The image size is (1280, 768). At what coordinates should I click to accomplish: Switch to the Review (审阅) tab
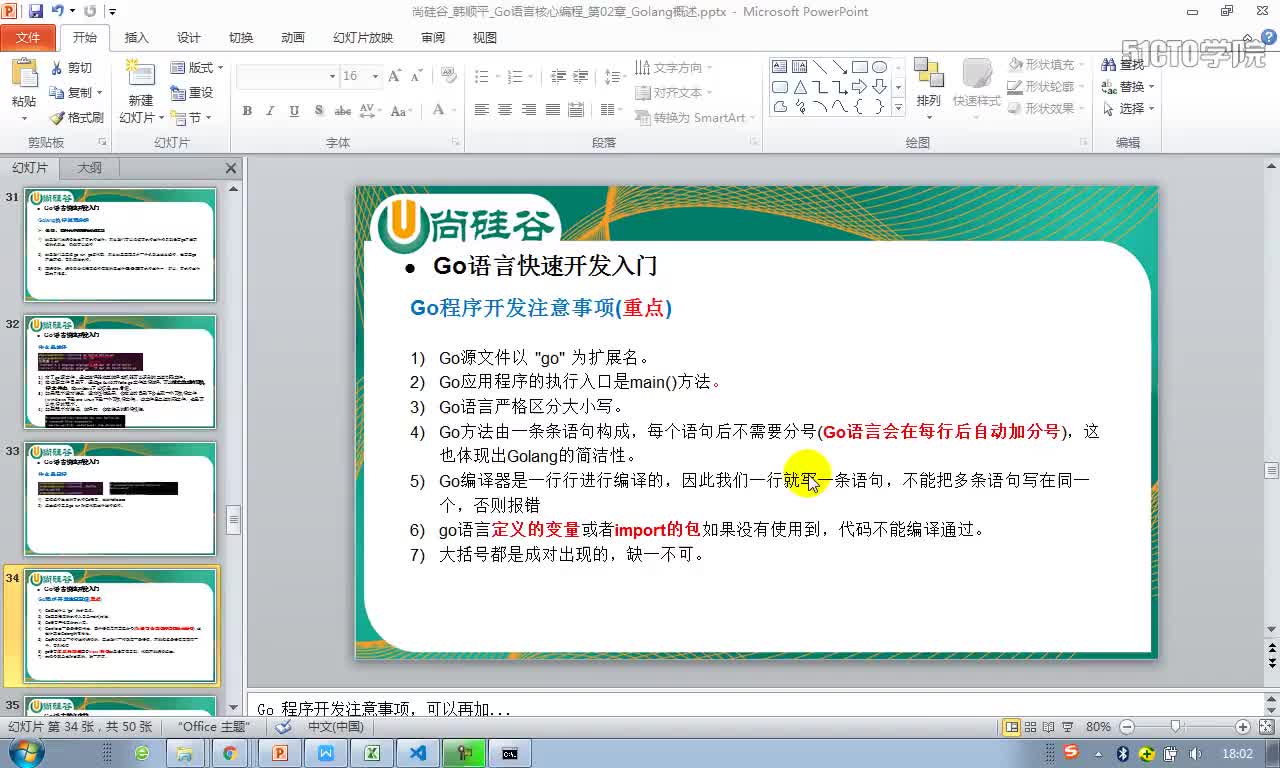pyautogui.click(x=433, y=38)
